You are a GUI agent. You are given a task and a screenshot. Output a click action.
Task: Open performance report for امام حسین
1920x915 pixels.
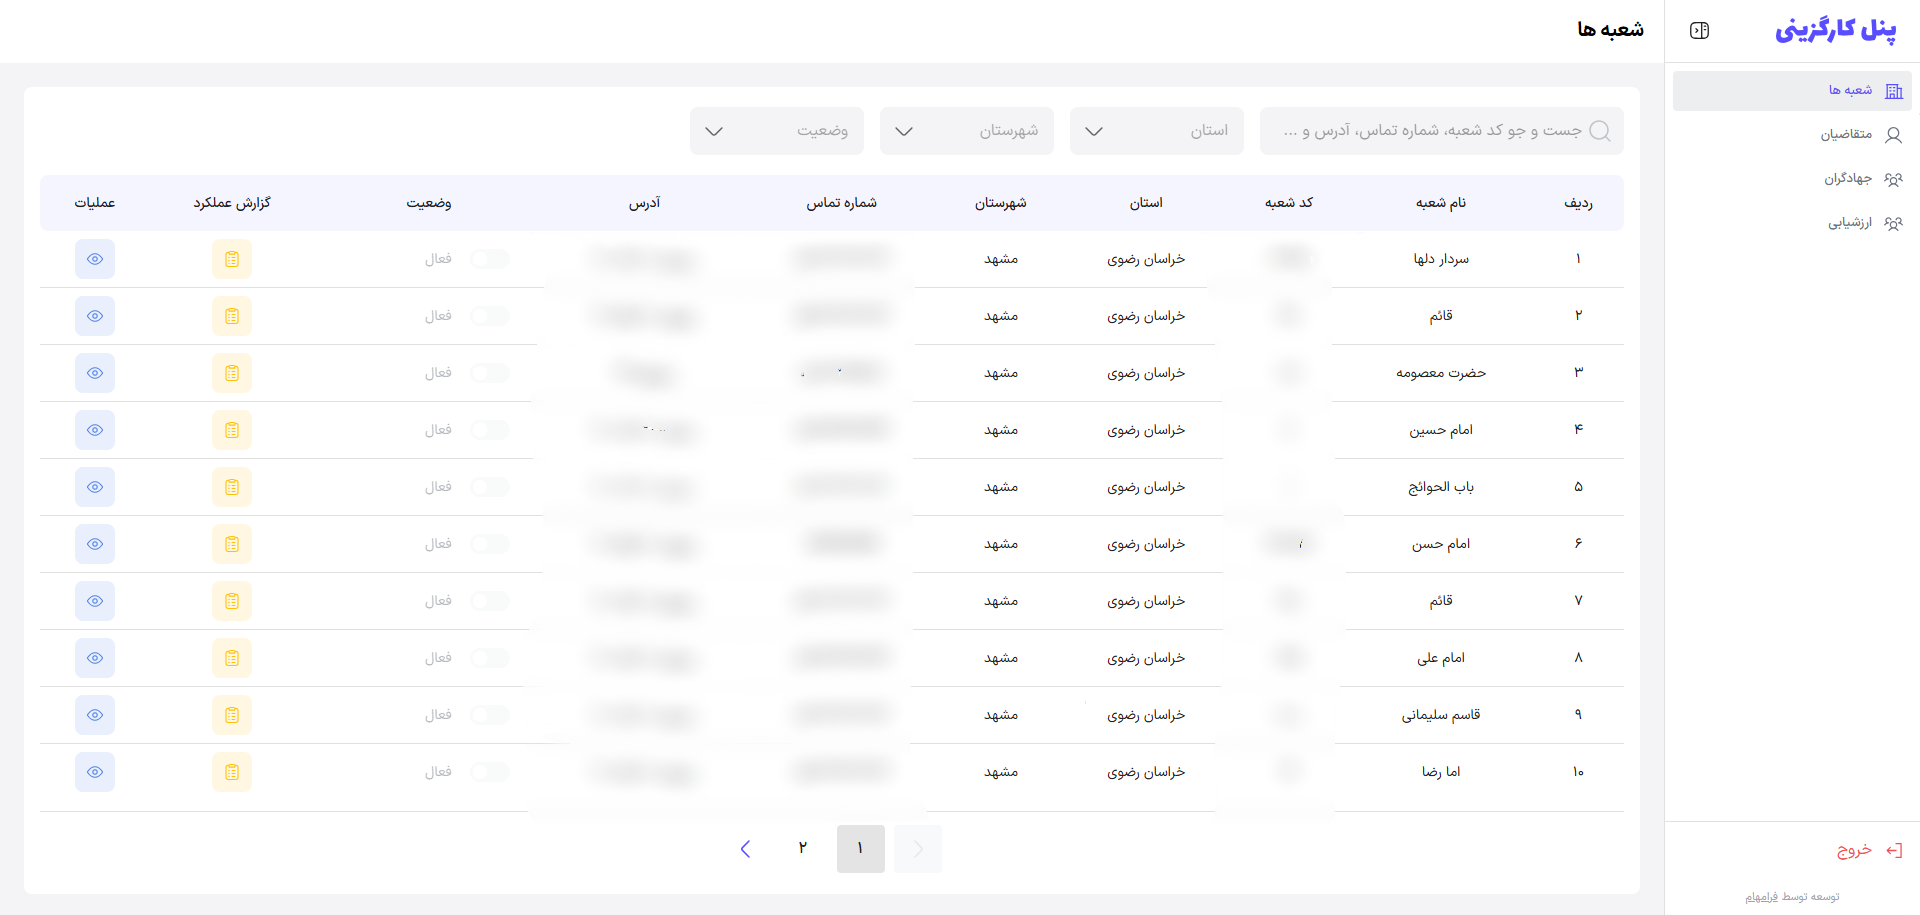point(232,430)
